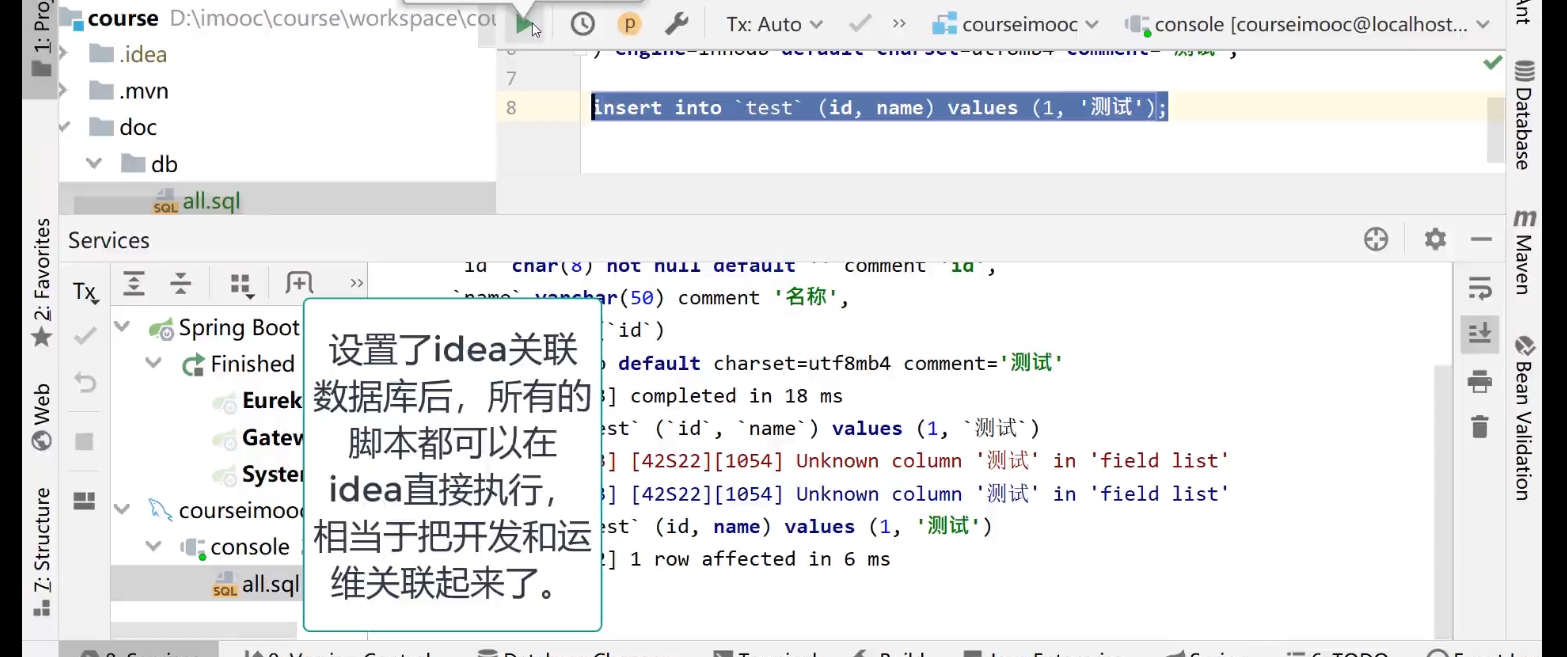Image resolution: width=1567 pixels, height=657 pixels.
Task: Open the Web tool window tab
Action: (41, 417)
